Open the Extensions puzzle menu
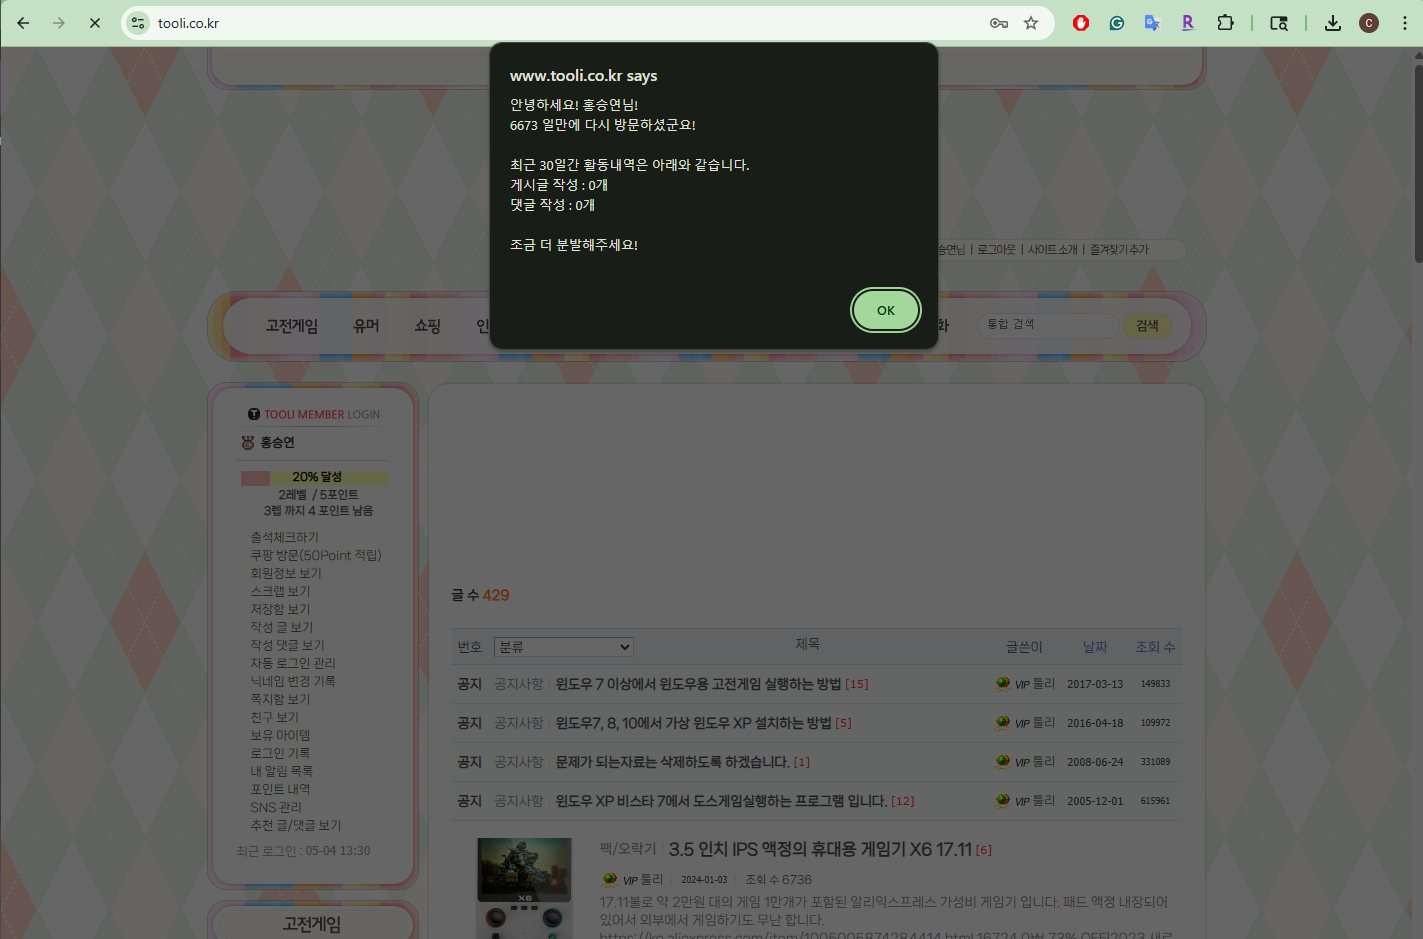 [x=1225, y=23]
